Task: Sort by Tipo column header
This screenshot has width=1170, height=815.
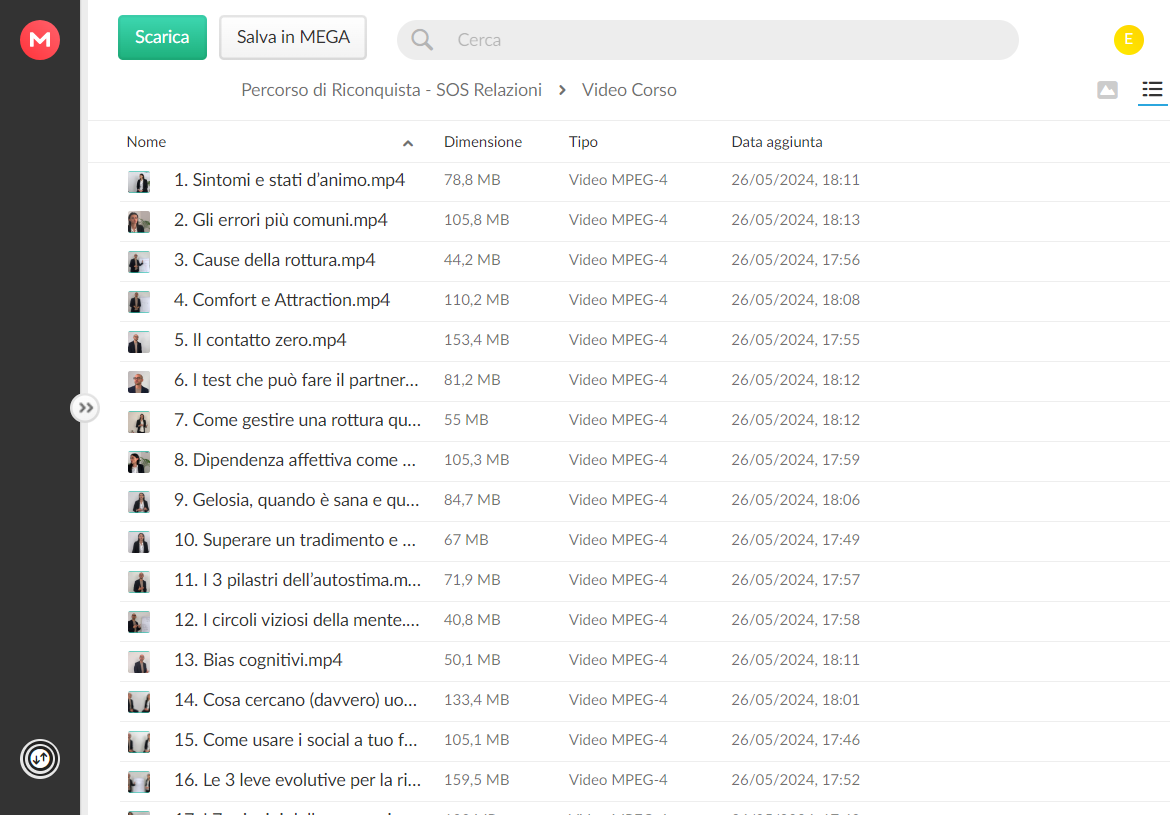Action: pyautogui.click(x=583, y=142)
